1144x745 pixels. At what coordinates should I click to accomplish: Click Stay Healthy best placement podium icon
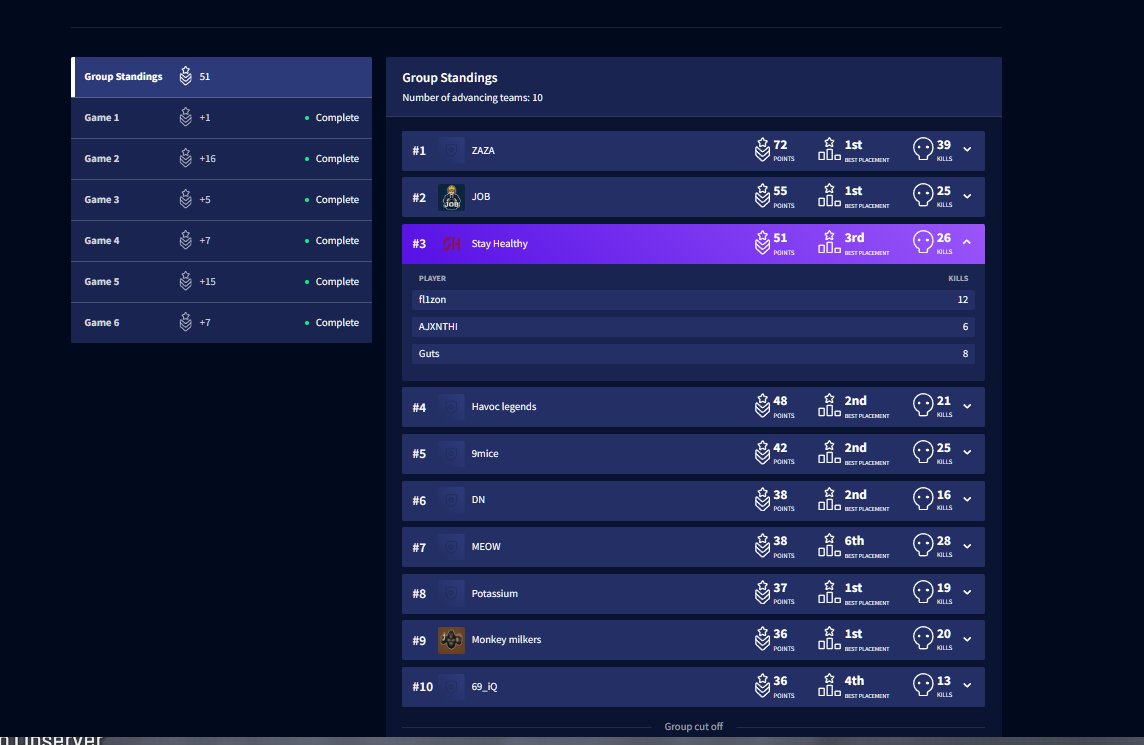coord(829,242)
